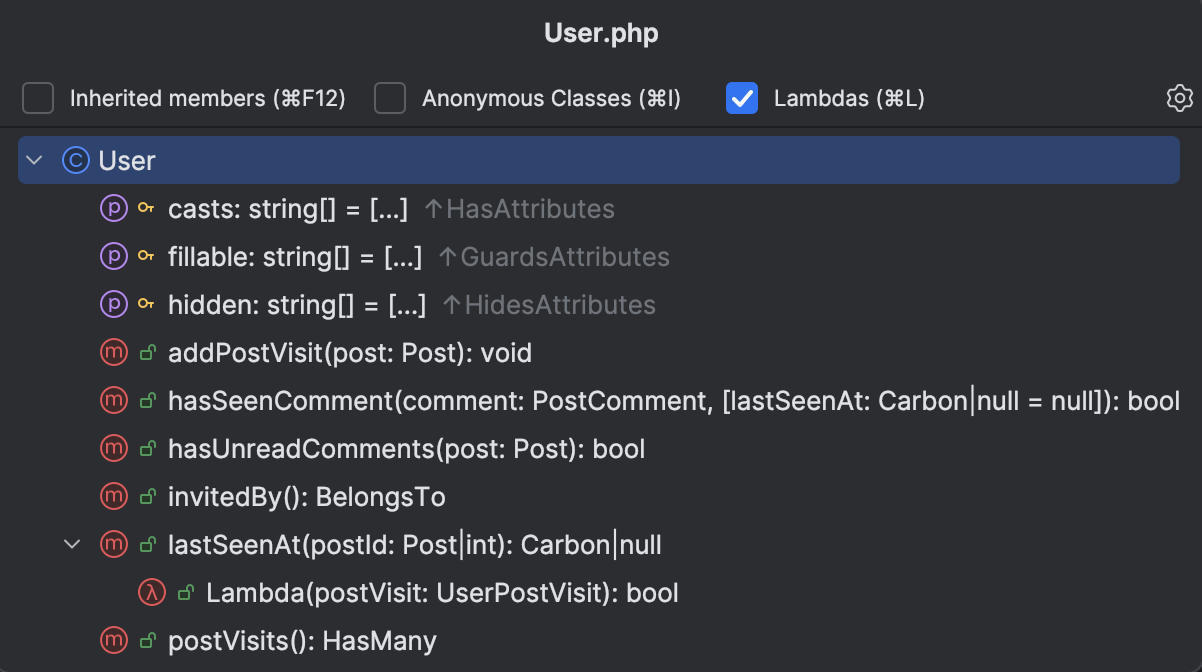Open the structure view settings gear
The image size is (1202, 672).
1178,98
